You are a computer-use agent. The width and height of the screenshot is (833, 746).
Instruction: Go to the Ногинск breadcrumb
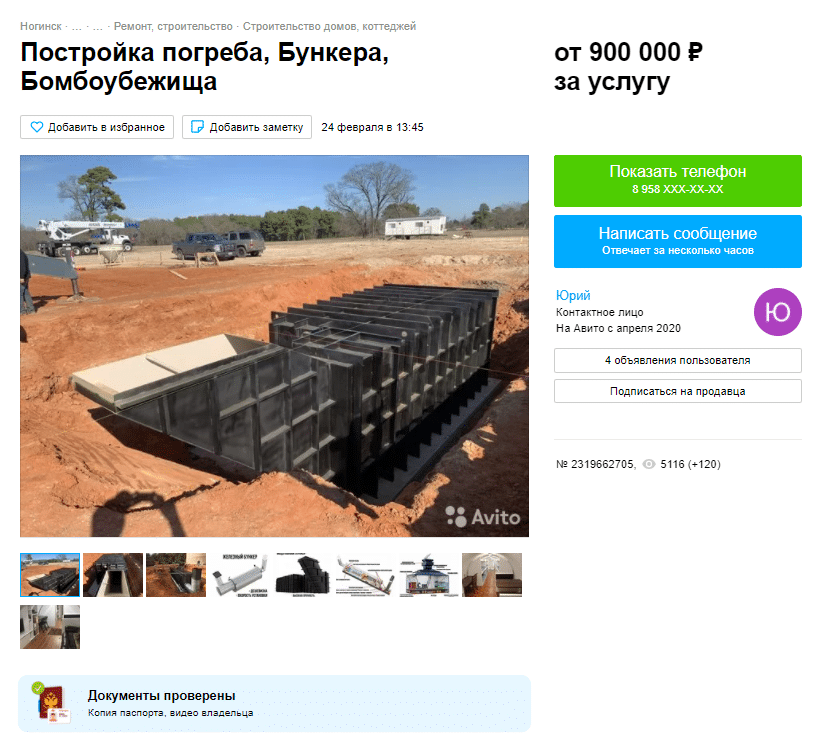41,26
